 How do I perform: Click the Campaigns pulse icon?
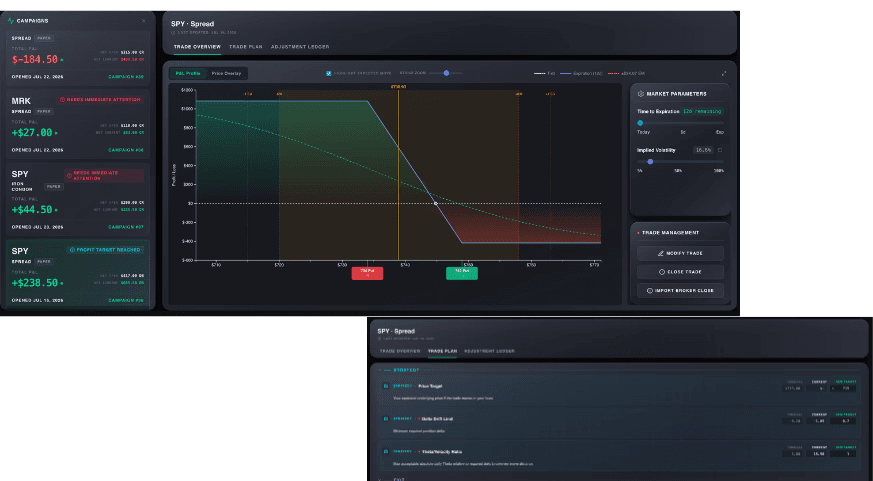11,21
